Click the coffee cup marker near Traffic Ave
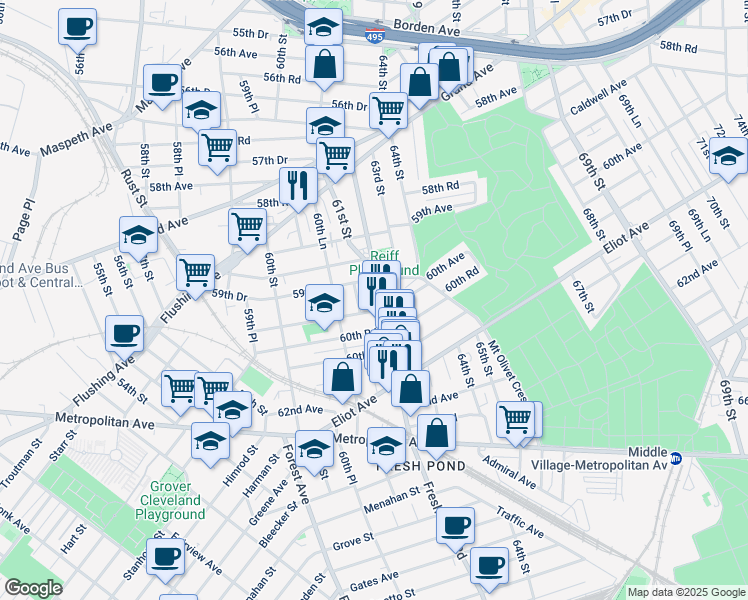 click(x=454, y=525)
